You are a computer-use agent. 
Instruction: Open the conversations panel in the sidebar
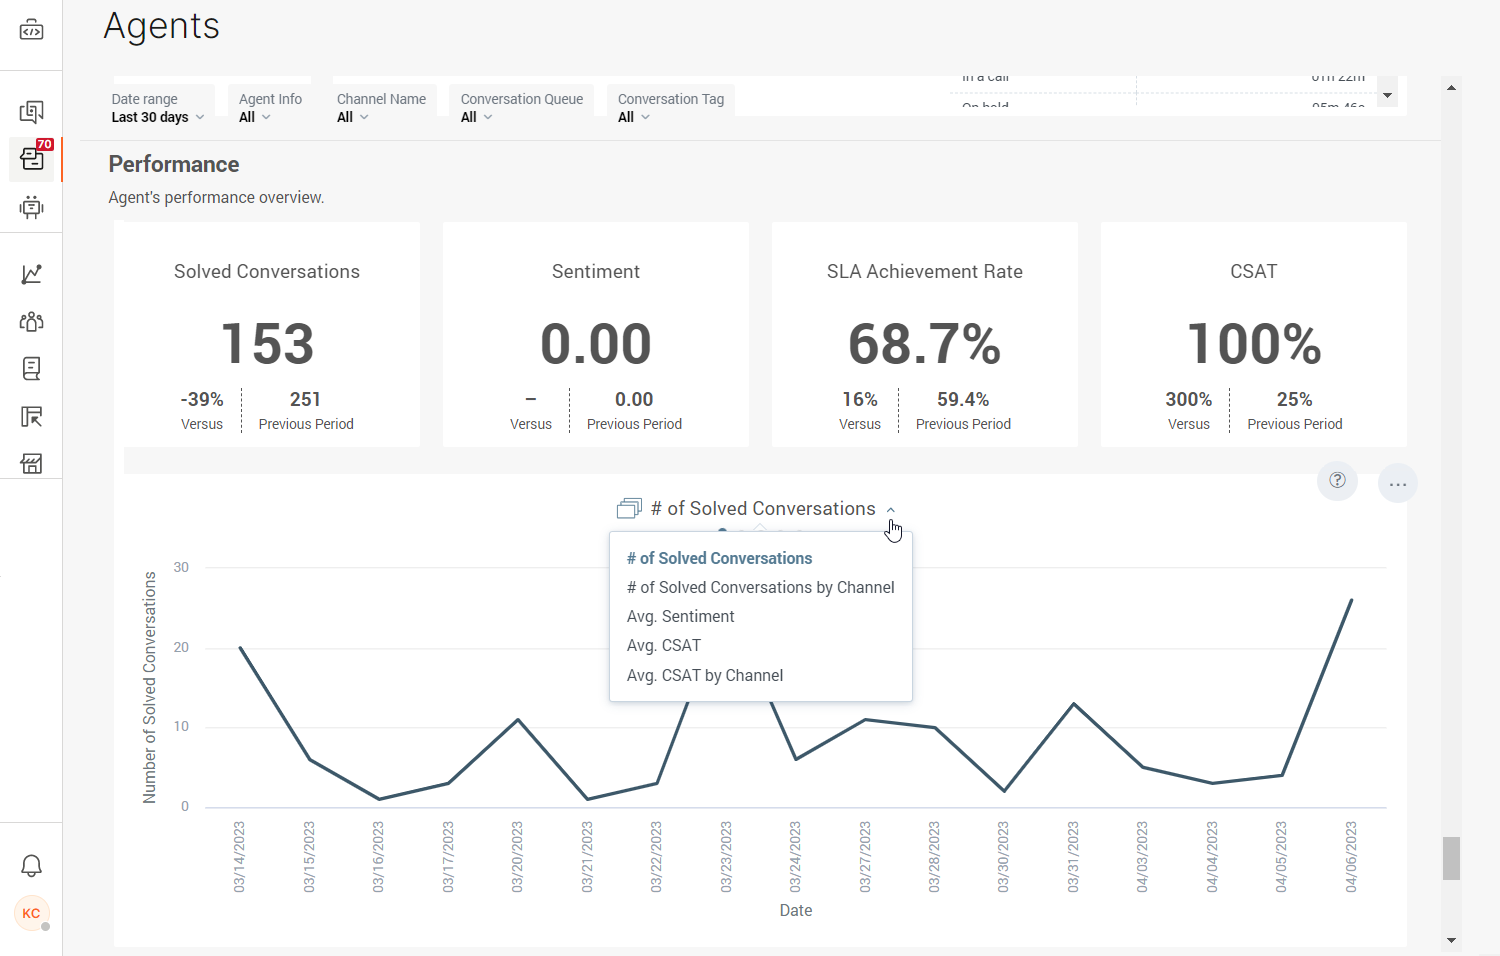(31, 112)
